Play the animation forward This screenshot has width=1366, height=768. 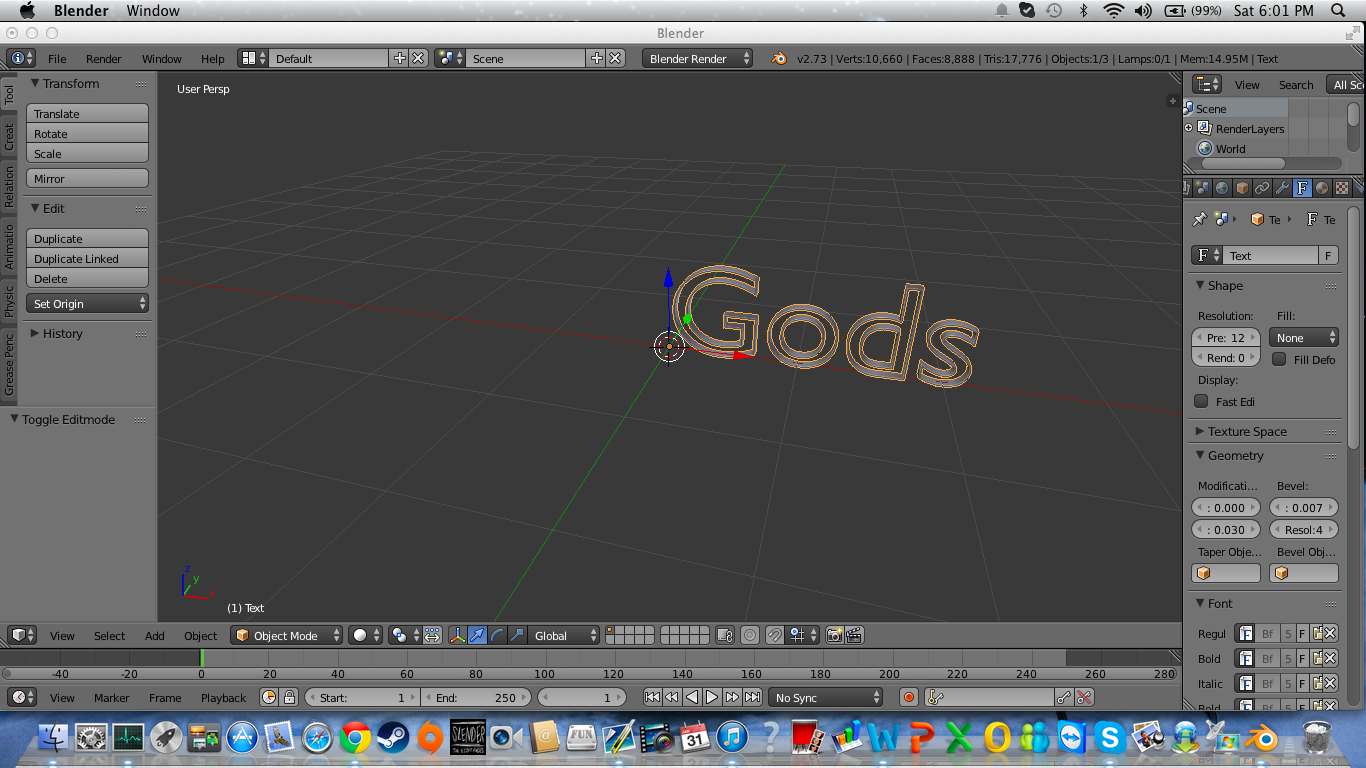point(712,697)
